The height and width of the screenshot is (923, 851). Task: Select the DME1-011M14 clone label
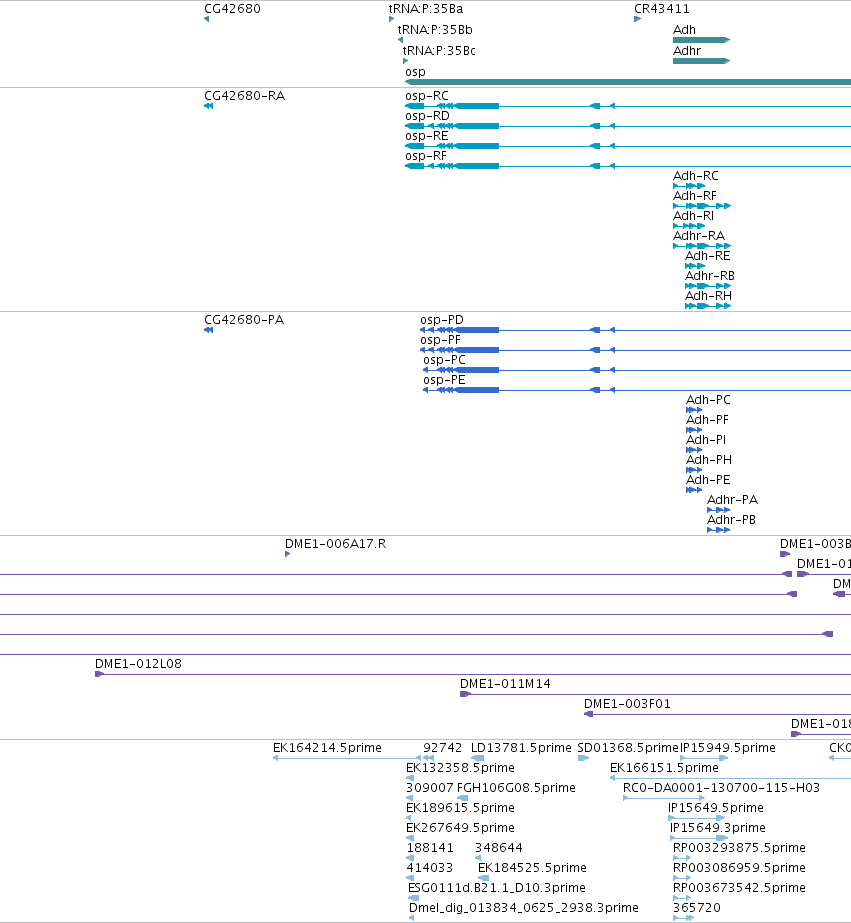506,684
